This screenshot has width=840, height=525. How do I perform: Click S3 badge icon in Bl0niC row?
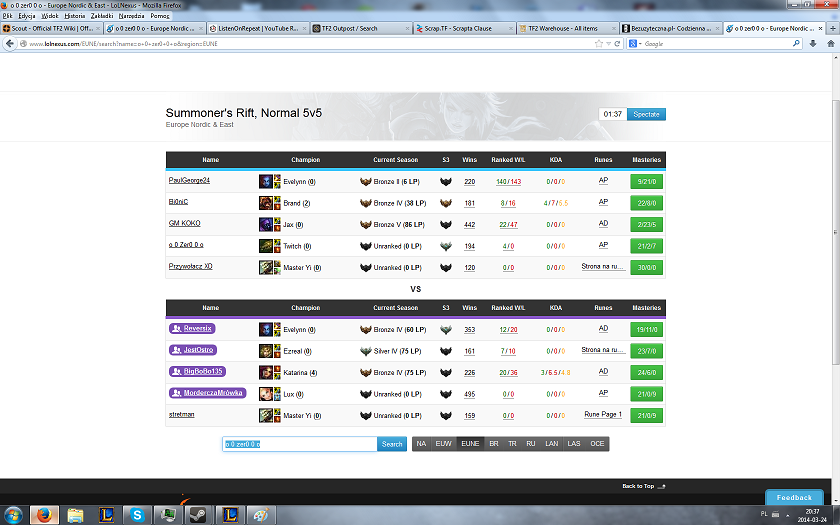[446, 203]
